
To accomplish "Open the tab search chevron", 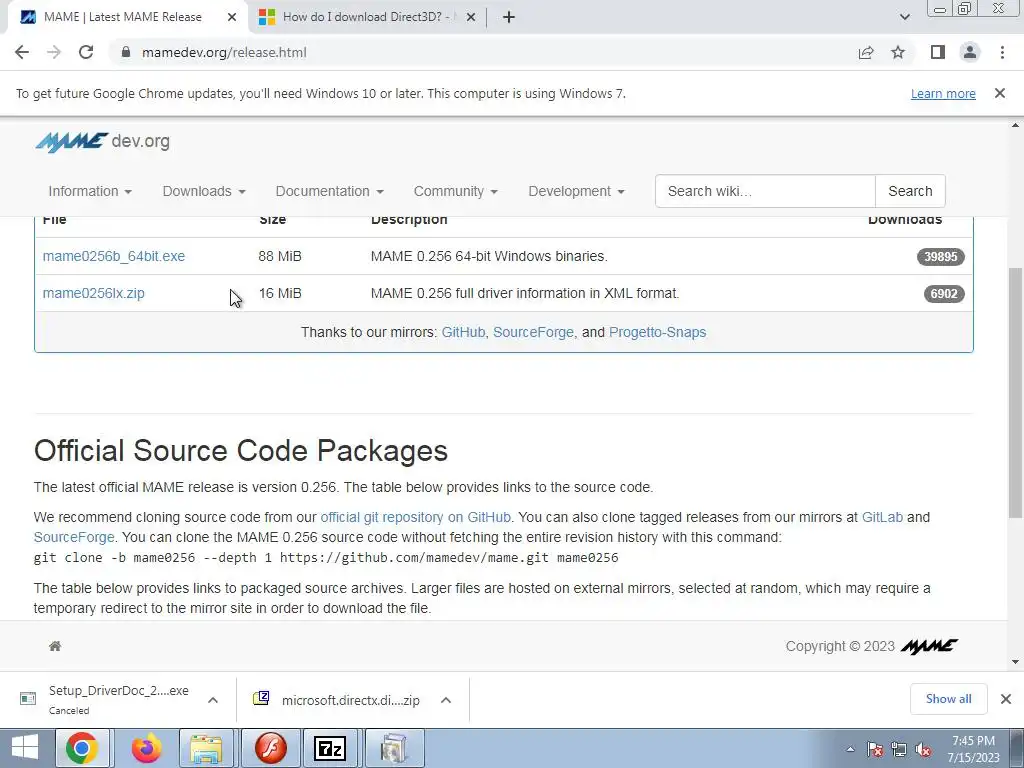I will coord(904,17).
